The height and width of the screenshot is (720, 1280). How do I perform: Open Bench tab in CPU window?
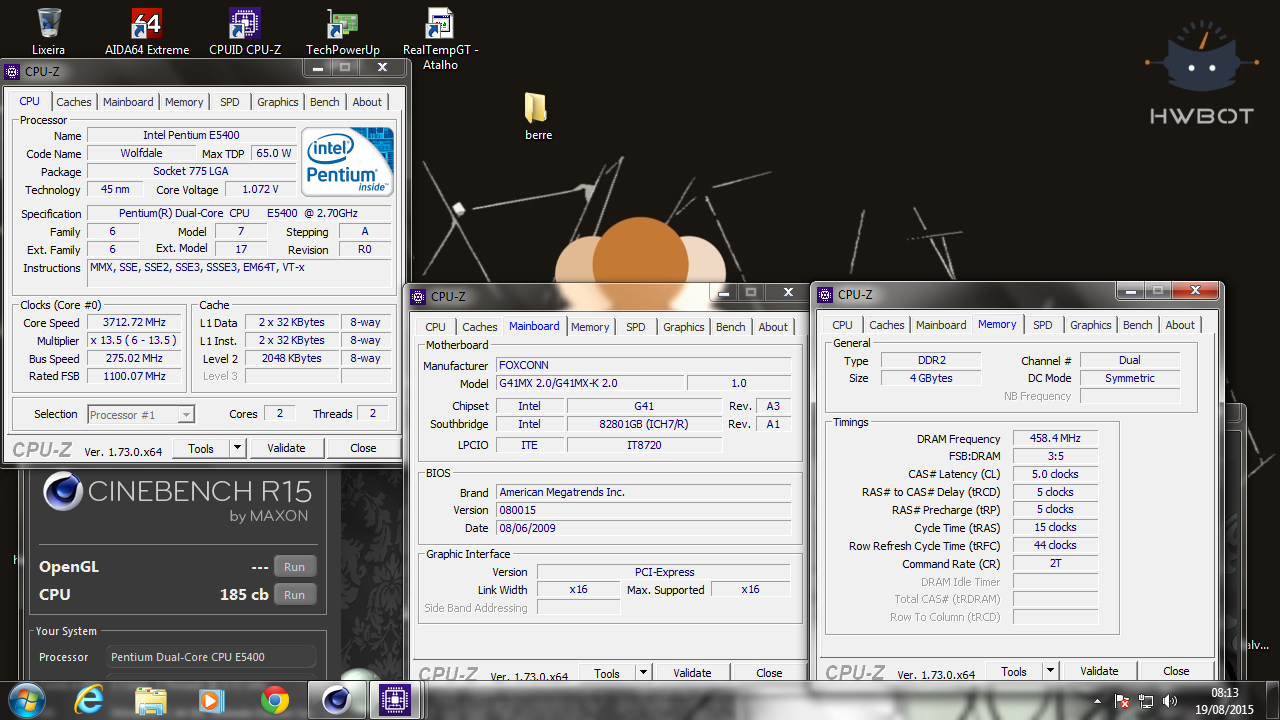(325, 102)
